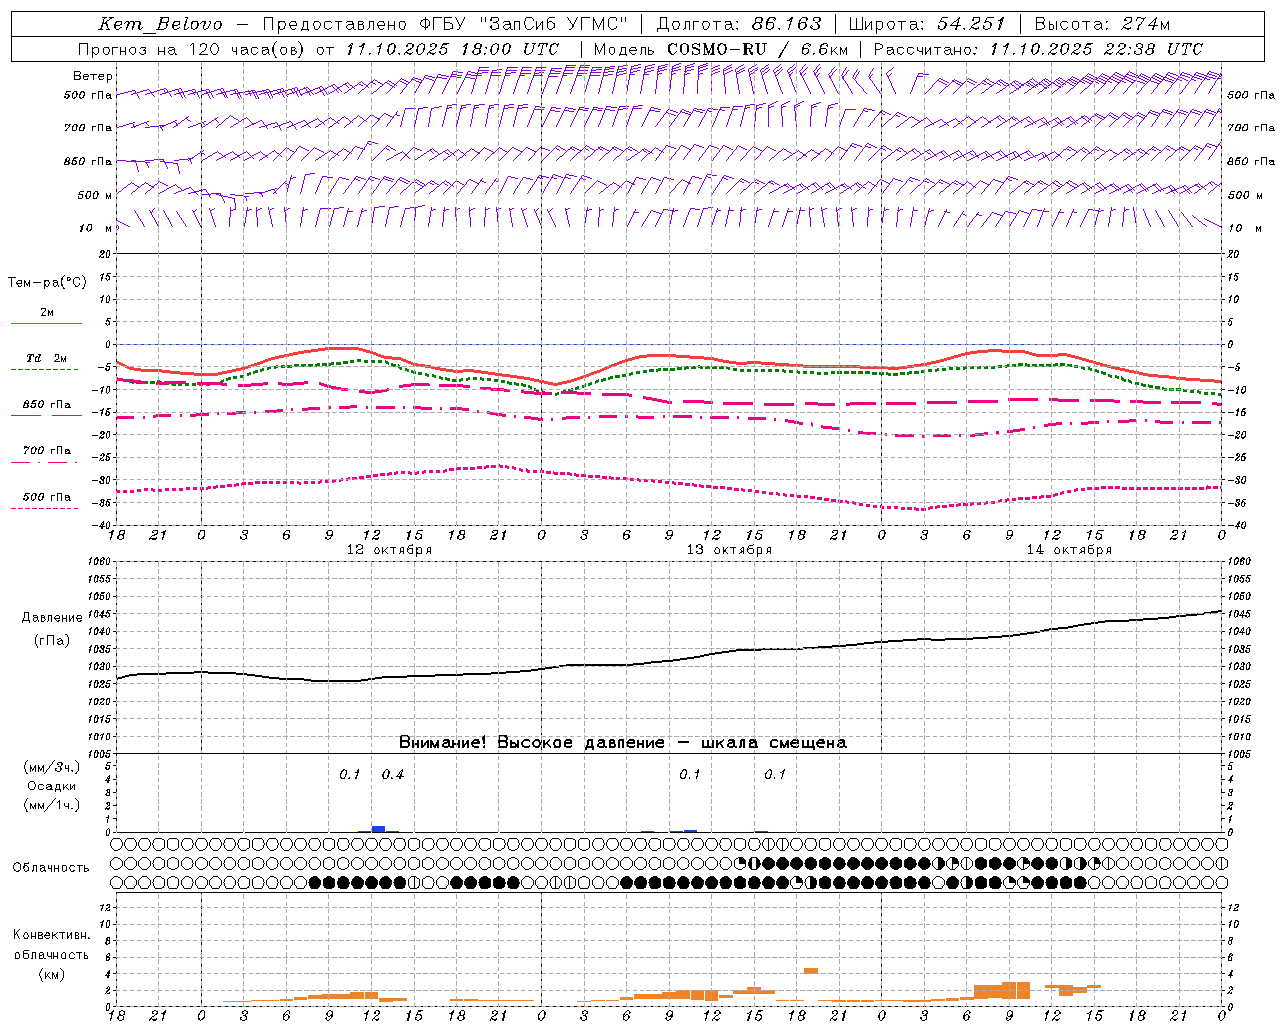Click the Облачность cloud cover label
The width and height of the screenshot is (1280, 1024).
[51, 867]
